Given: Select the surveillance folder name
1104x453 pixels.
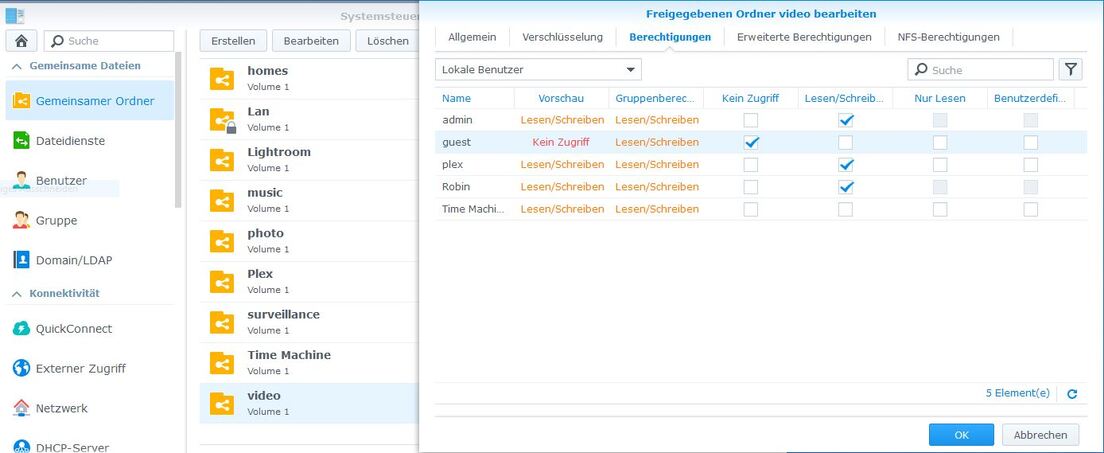Looking at the screenshot, I should (283, 314).
